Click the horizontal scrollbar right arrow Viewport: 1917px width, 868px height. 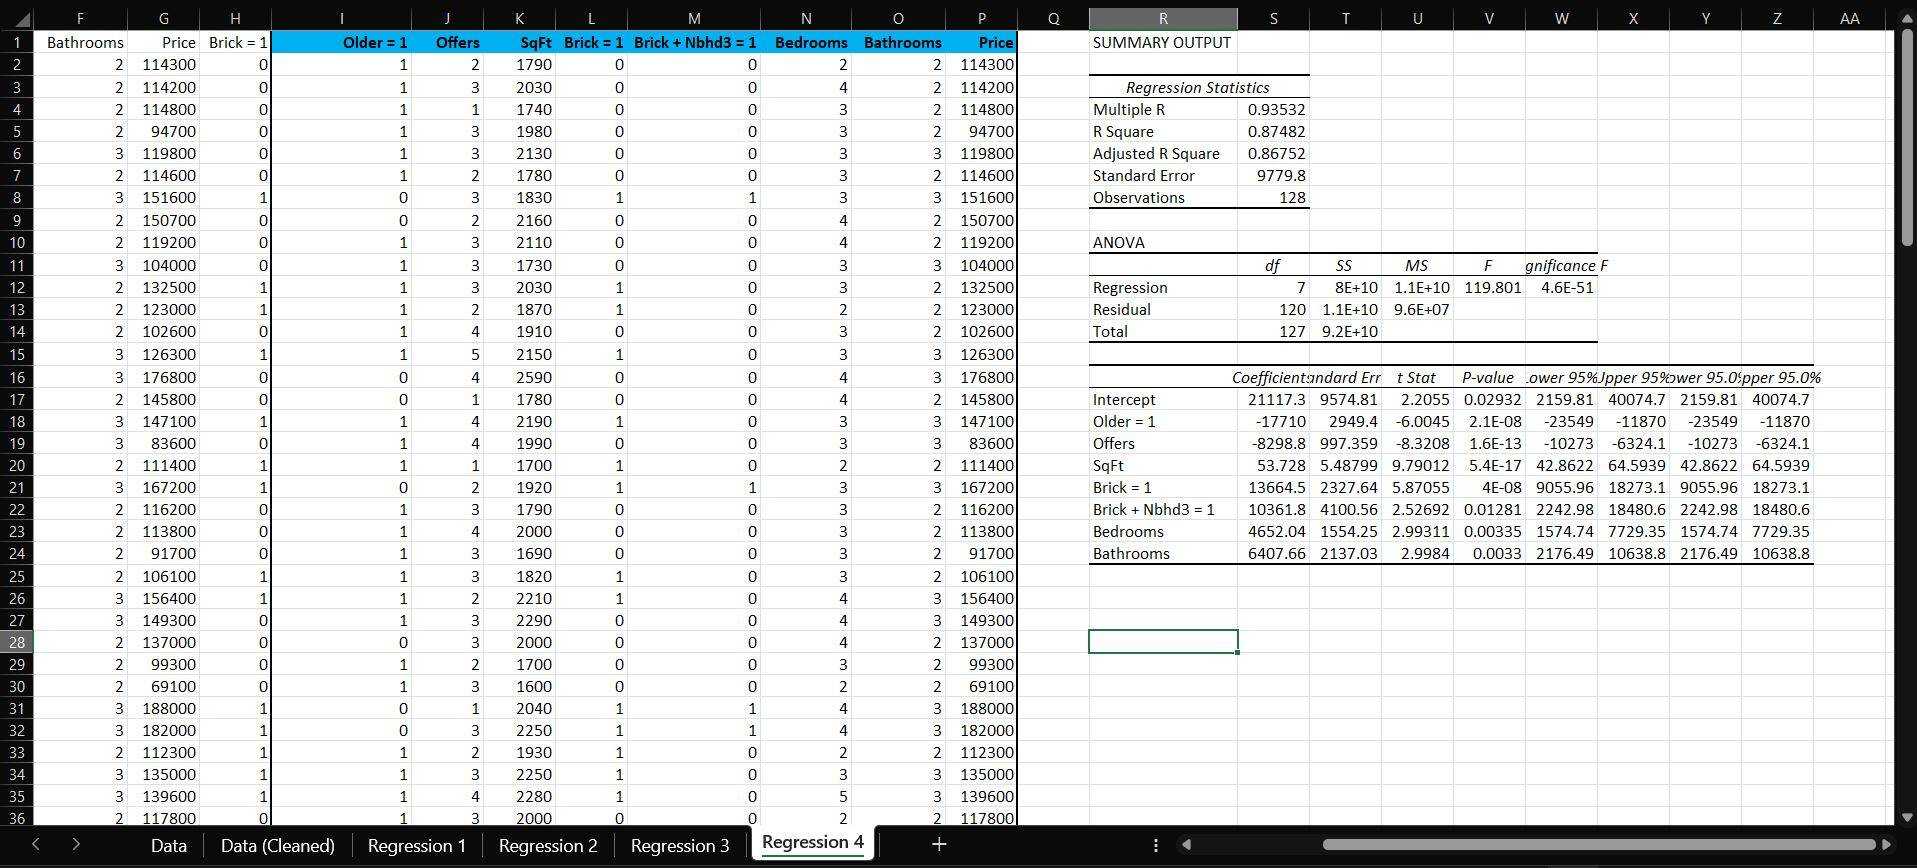(x=1886, y=845)
